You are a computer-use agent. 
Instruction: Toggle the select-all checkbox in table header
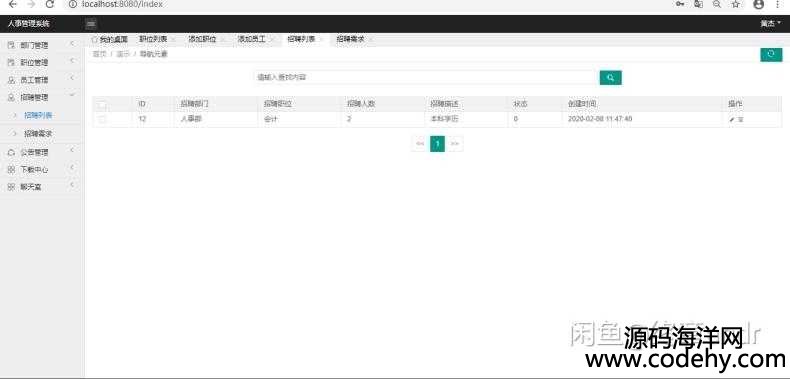point(102,105)
